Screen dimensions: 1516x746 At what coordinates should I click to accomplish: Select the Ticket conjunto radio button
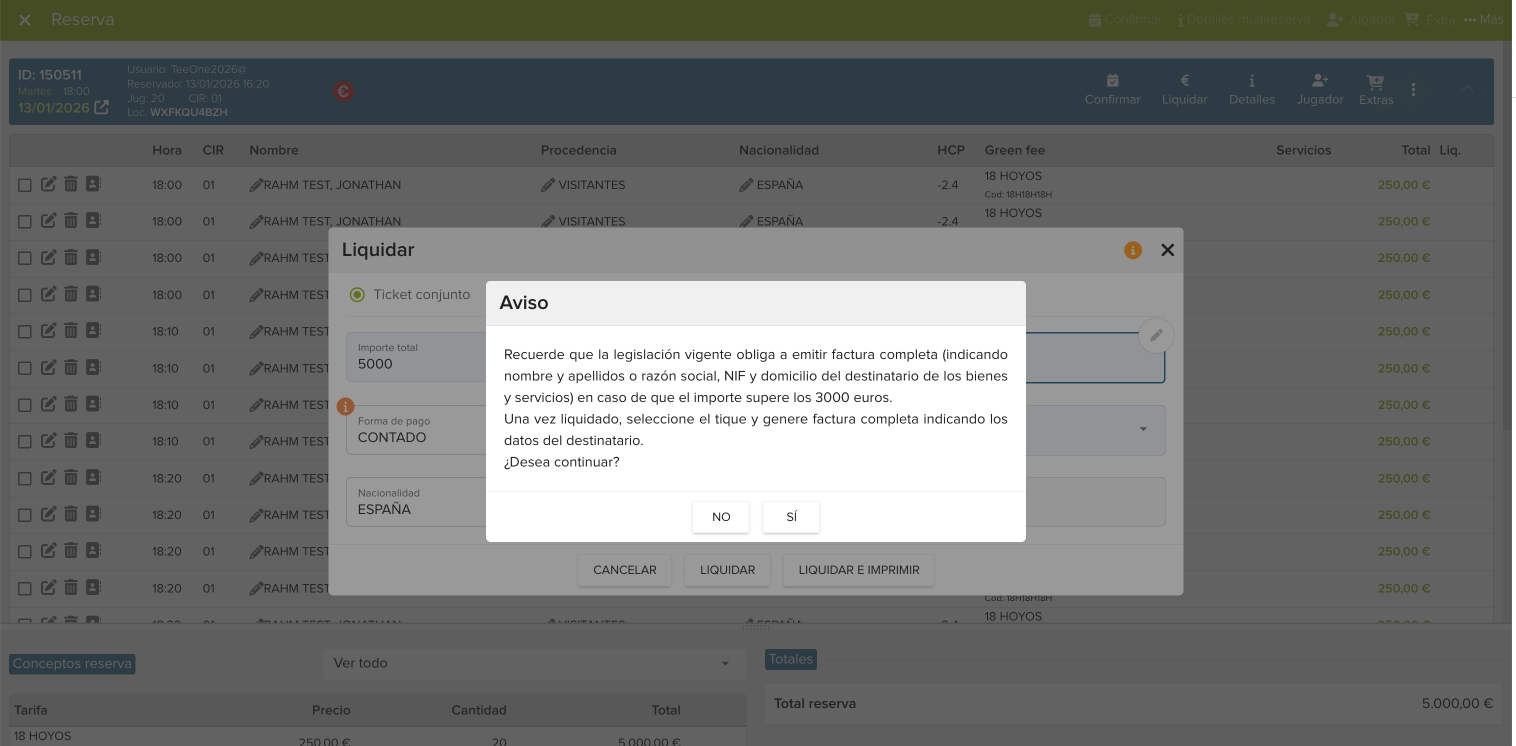coord(357,295)
